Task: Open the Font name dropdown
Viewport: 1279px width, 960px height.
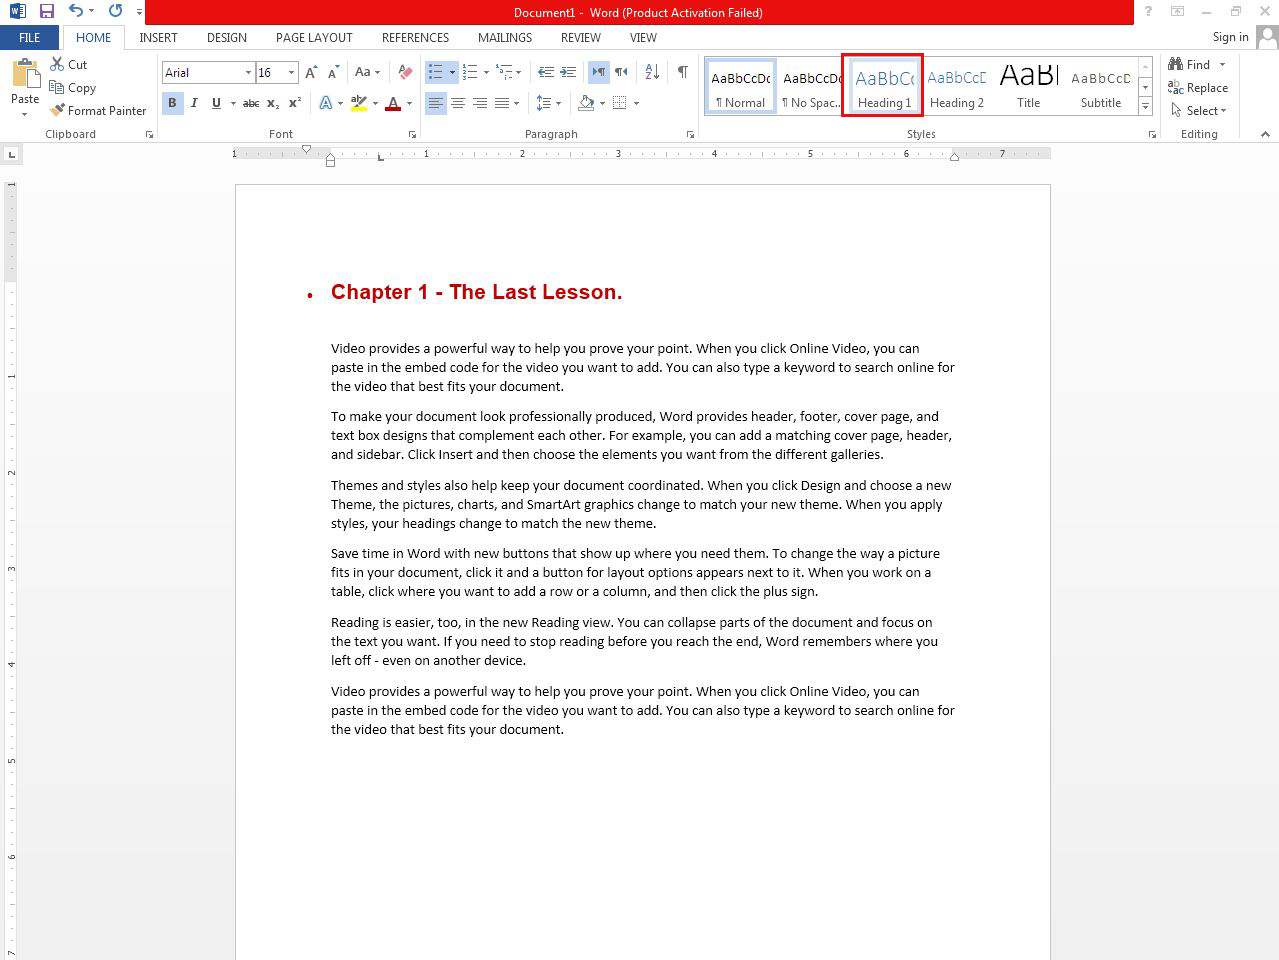Action: tap(246, 72)
